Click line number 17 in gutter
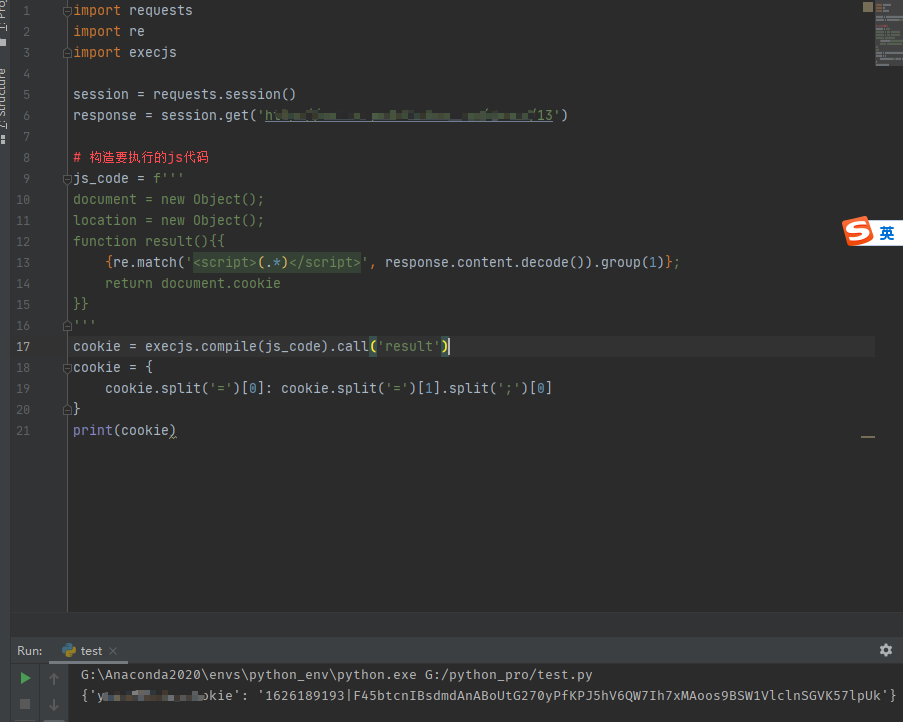 [23, 347]
